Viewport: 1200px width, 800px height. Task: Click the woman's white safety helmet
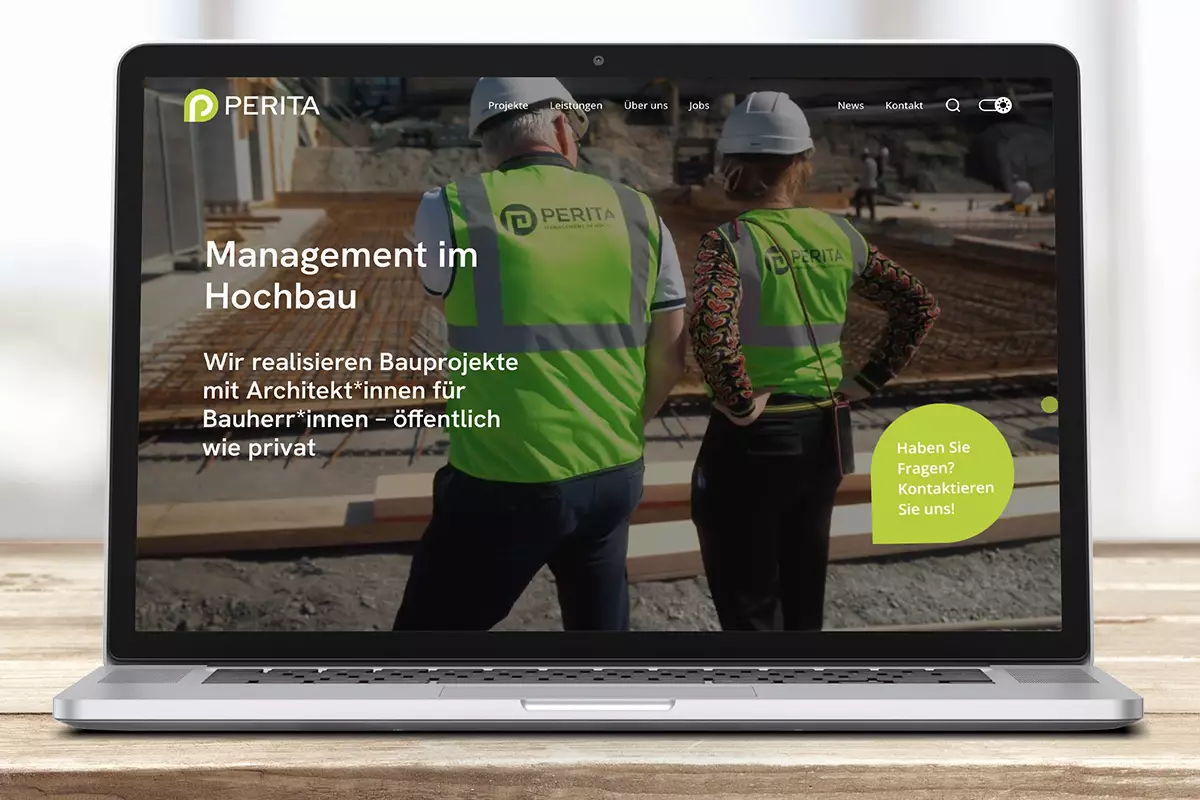765,124
